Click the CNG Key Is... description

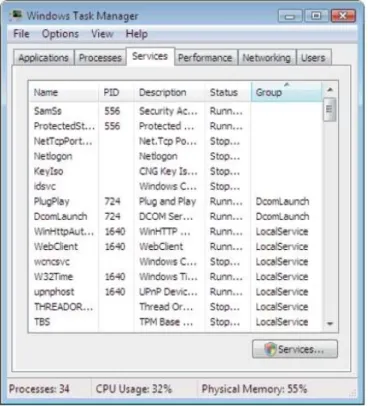pos(168,171)
